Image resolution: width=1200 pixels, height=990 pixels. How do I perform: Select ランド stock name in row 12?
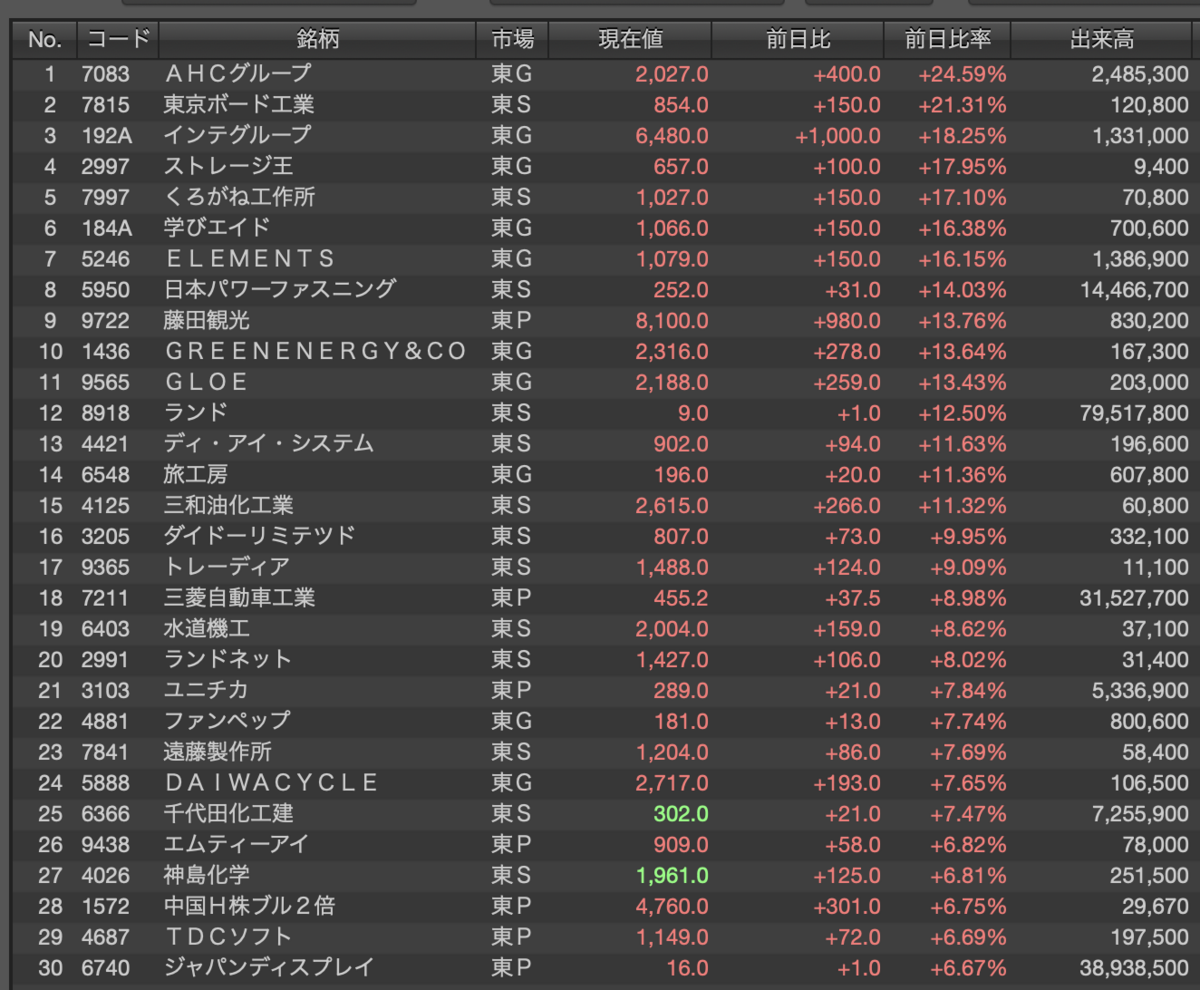[196, 413]
